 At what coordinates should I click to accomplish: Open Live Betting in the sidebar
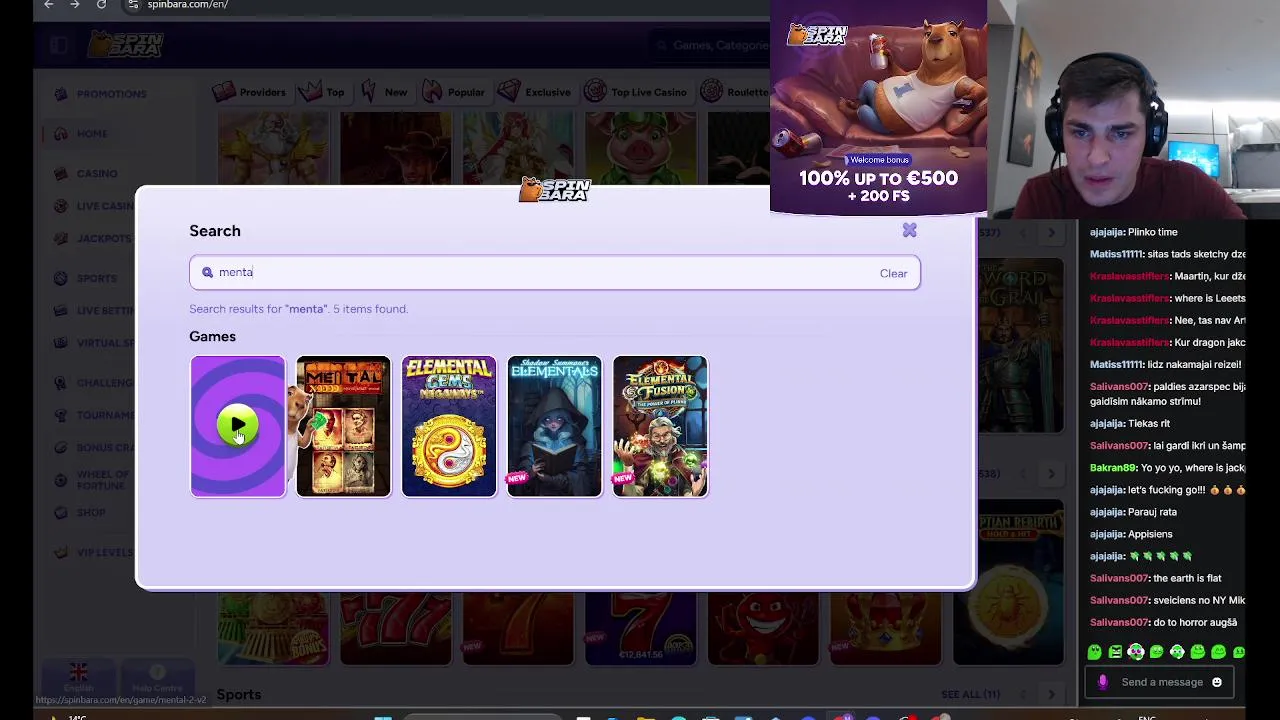(105, 310)
